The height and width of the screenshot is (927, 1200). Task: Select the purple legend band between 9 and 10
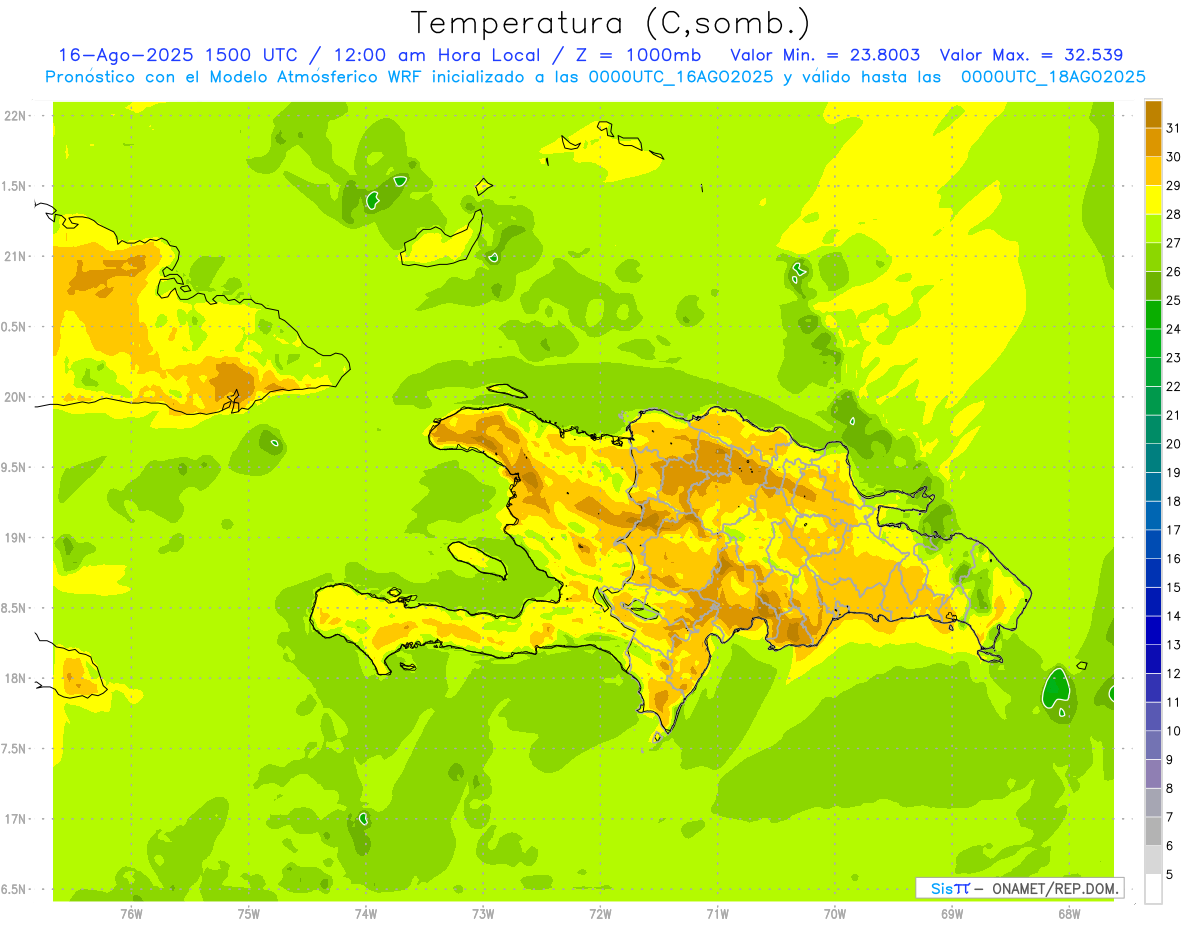click(1153, 745)
